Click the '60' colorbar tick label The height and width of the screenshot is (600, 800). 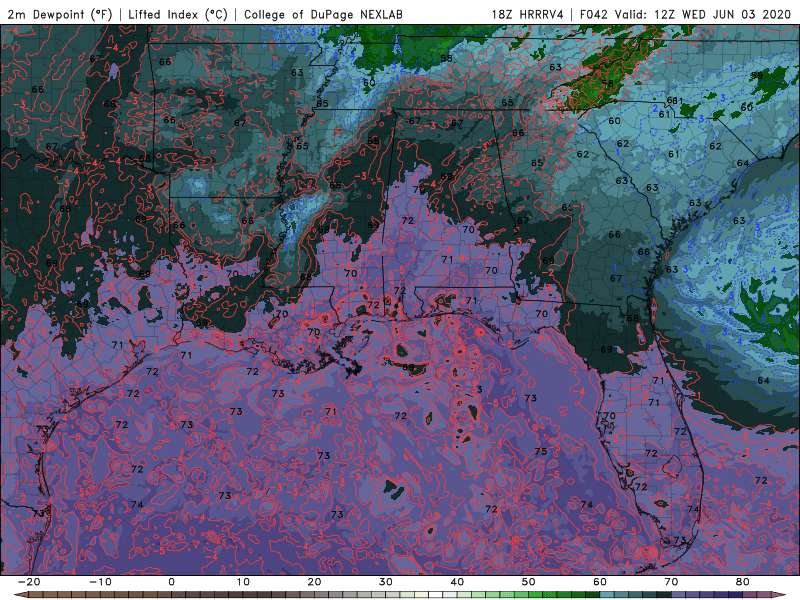[600, 582]
